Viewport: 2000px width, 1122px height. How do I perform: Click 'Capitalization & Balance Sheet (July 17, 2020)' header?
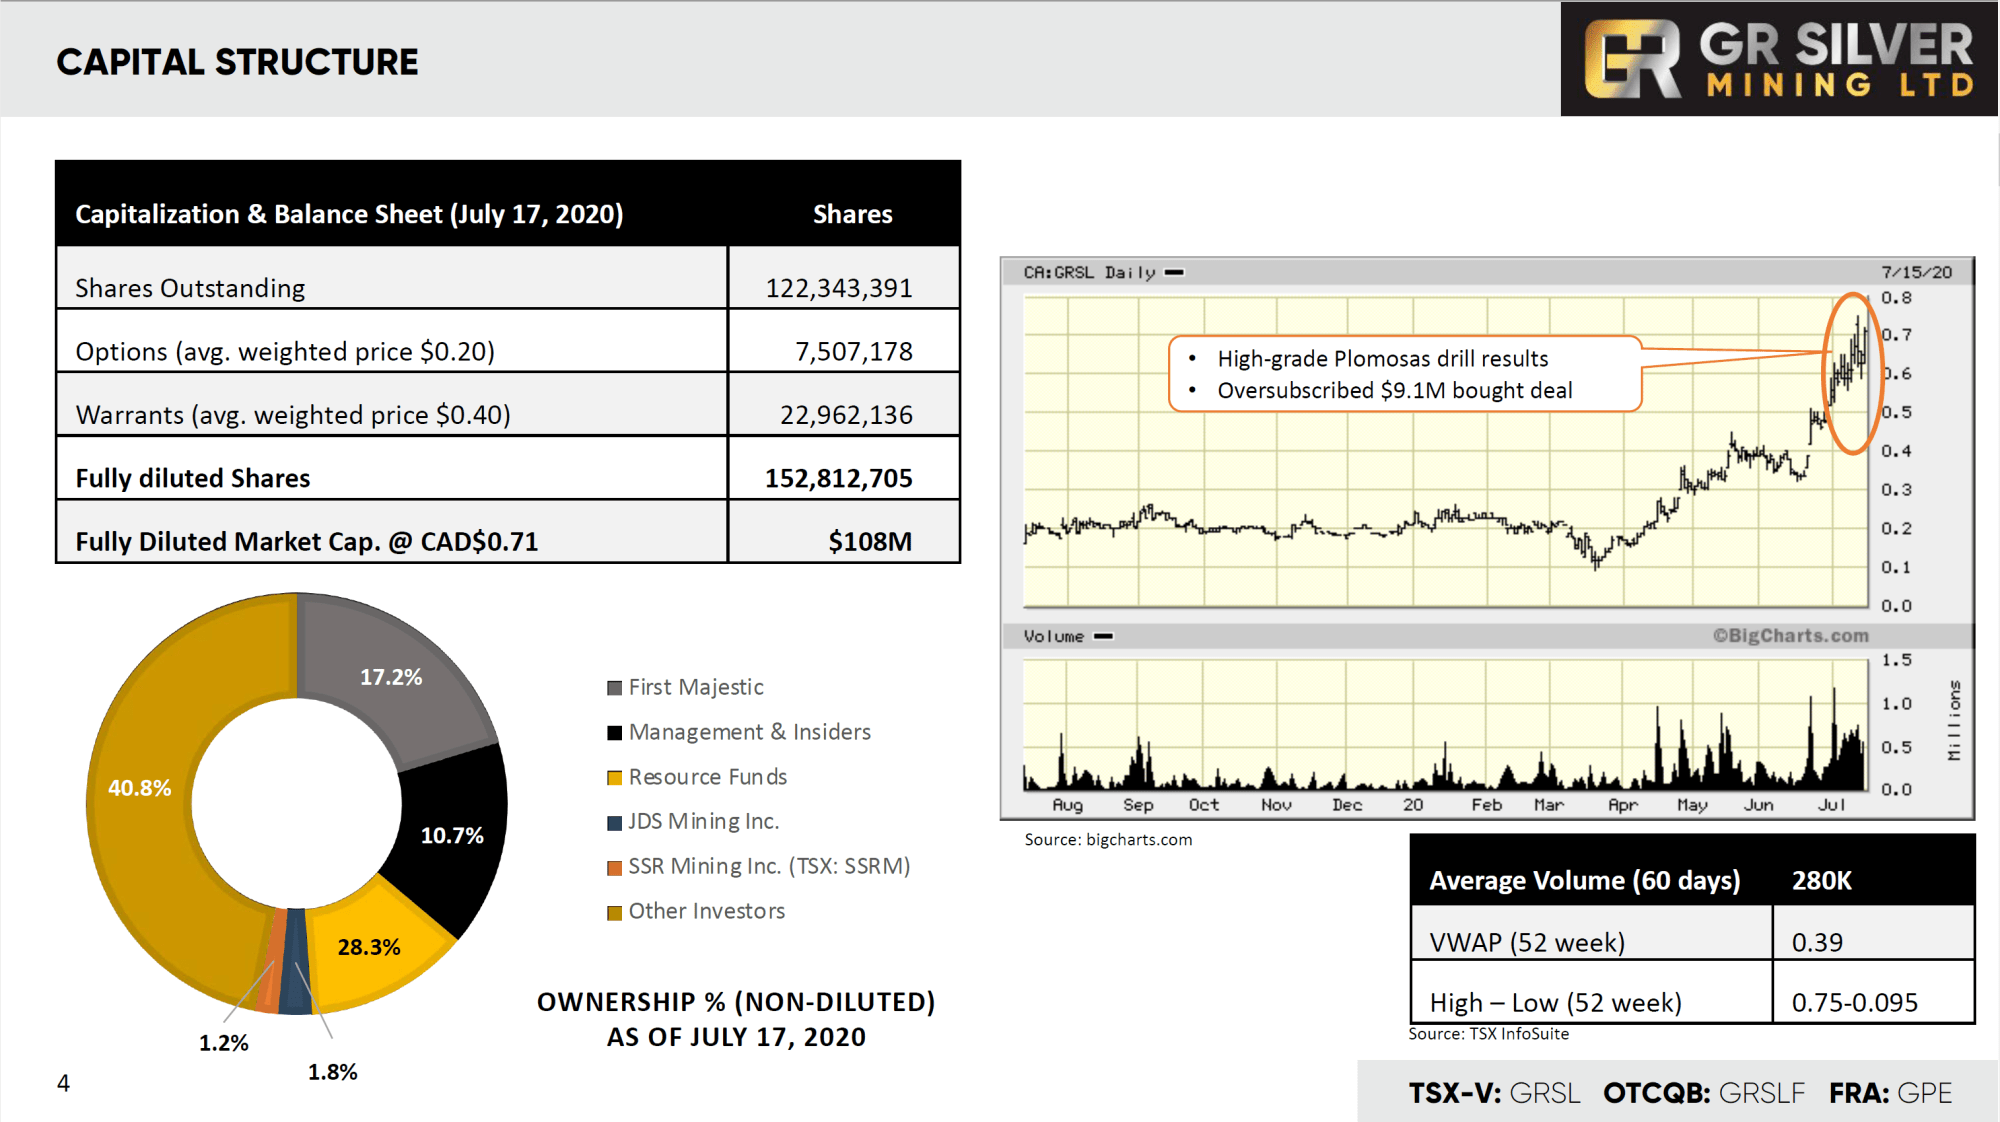[349, 214]
